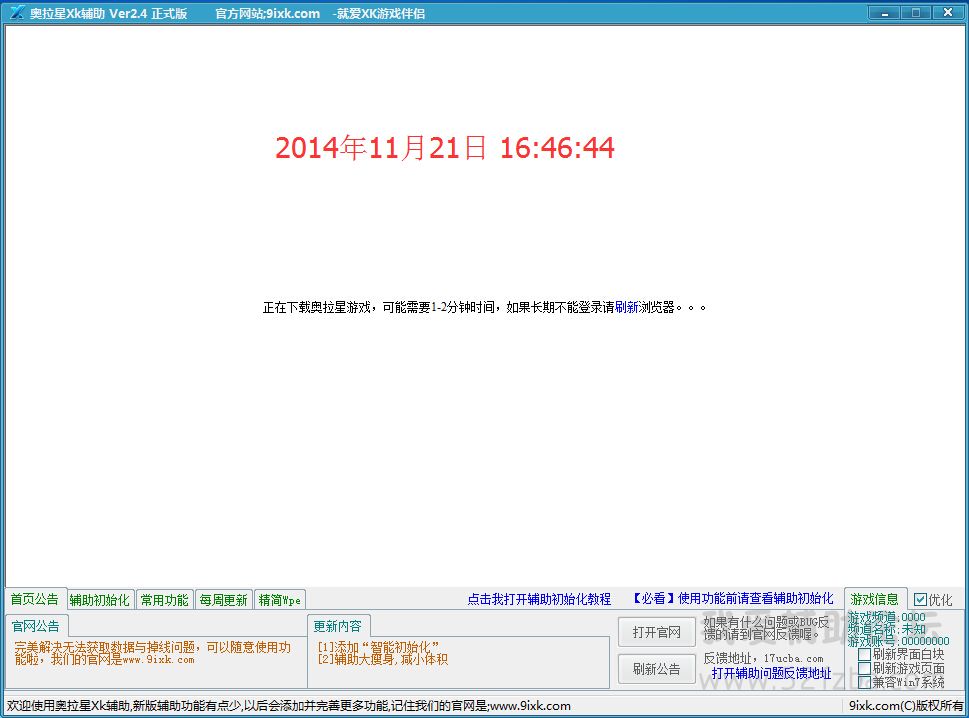
Task: Open the 游戏信息 tab
Action: pyautogui.click(x=874, y=599)
